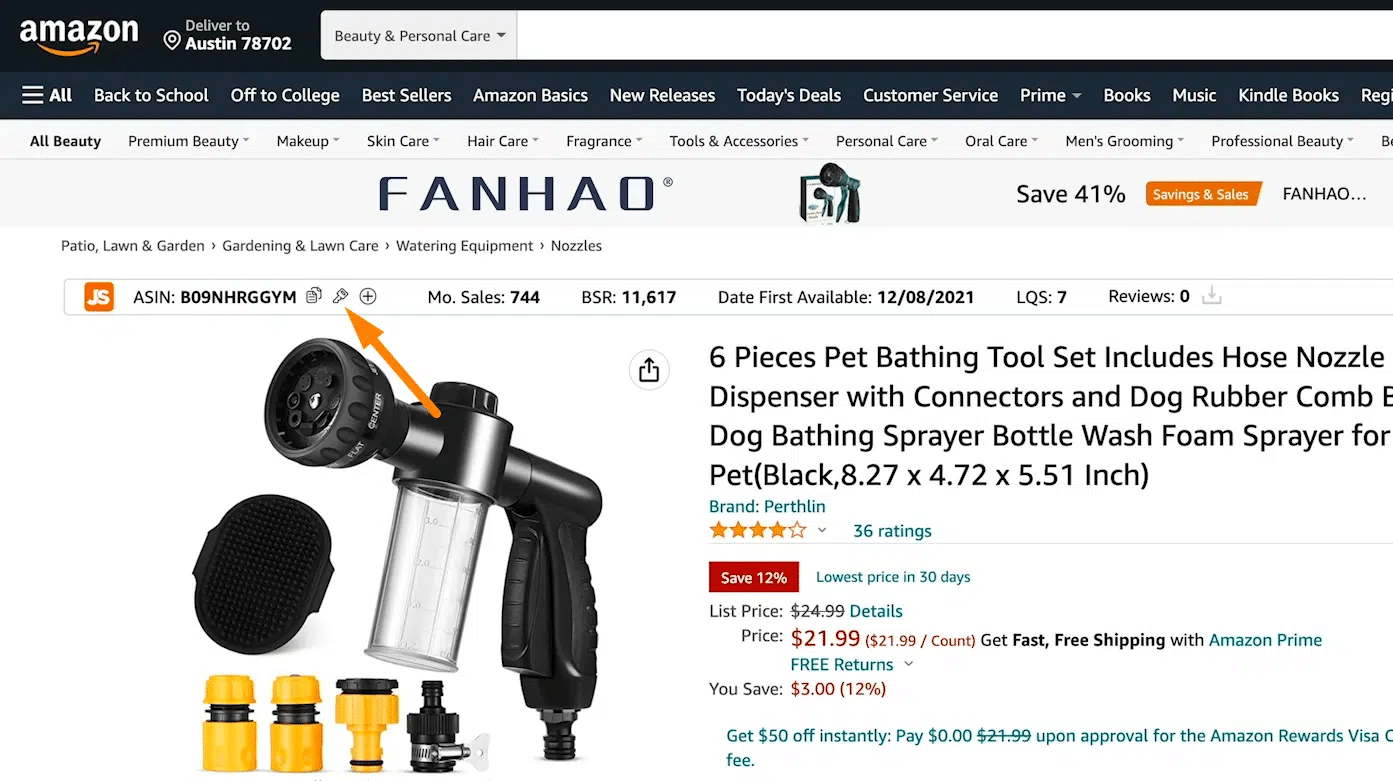This screenshot has width=1393, height=781.
Task: Click the plus circle icon in the Jungle Scout bar
Action: [368, 296]
